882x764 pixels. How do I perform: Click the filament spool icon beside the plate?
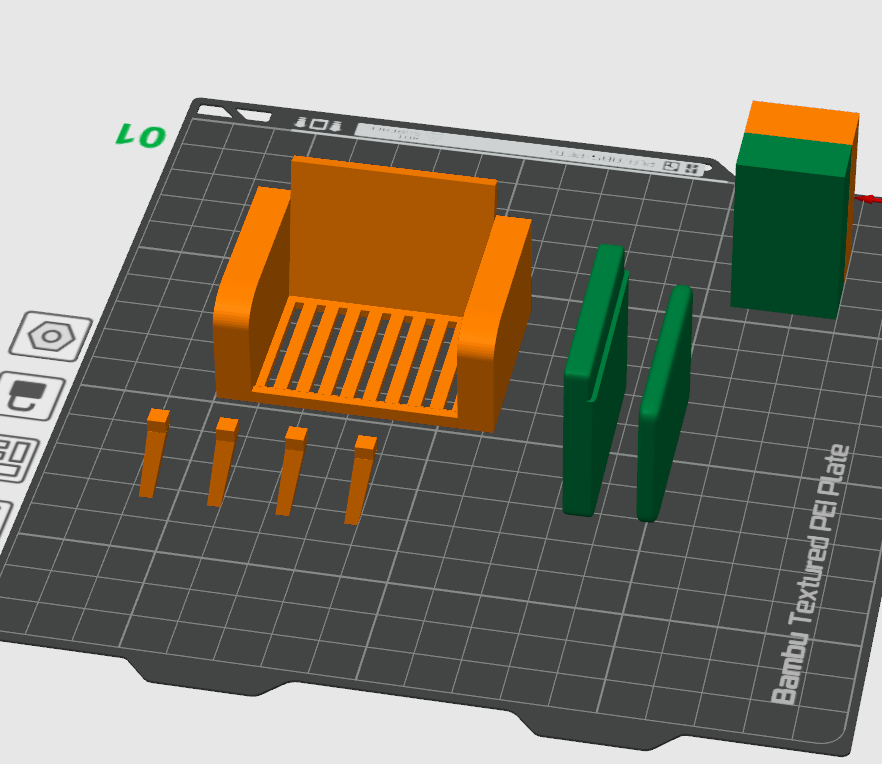click(30, 396)
